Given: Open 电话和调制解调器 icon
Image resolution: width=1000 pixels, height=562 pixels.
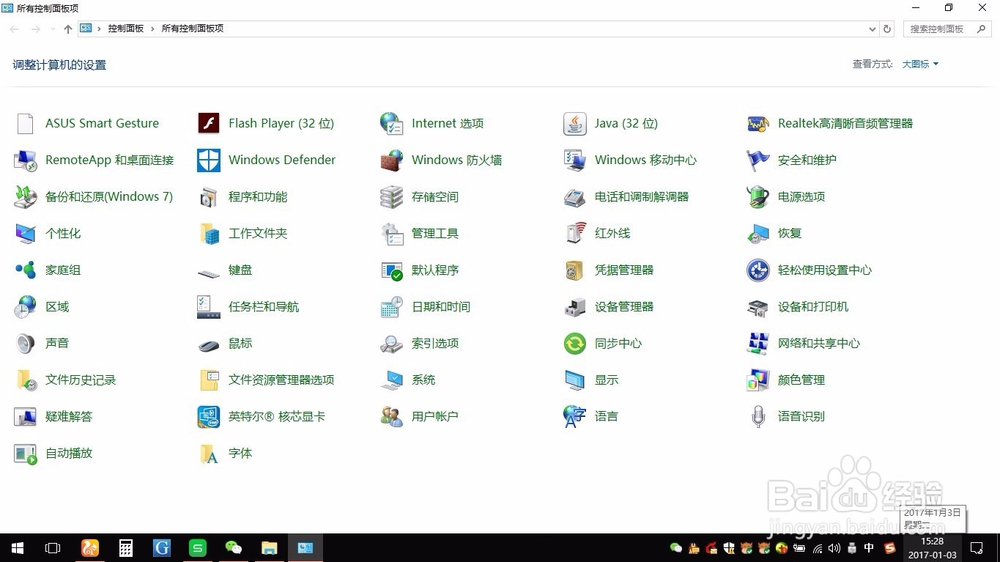Looking at the screenshot, I should pyautogui.click(x=575, y=197).
